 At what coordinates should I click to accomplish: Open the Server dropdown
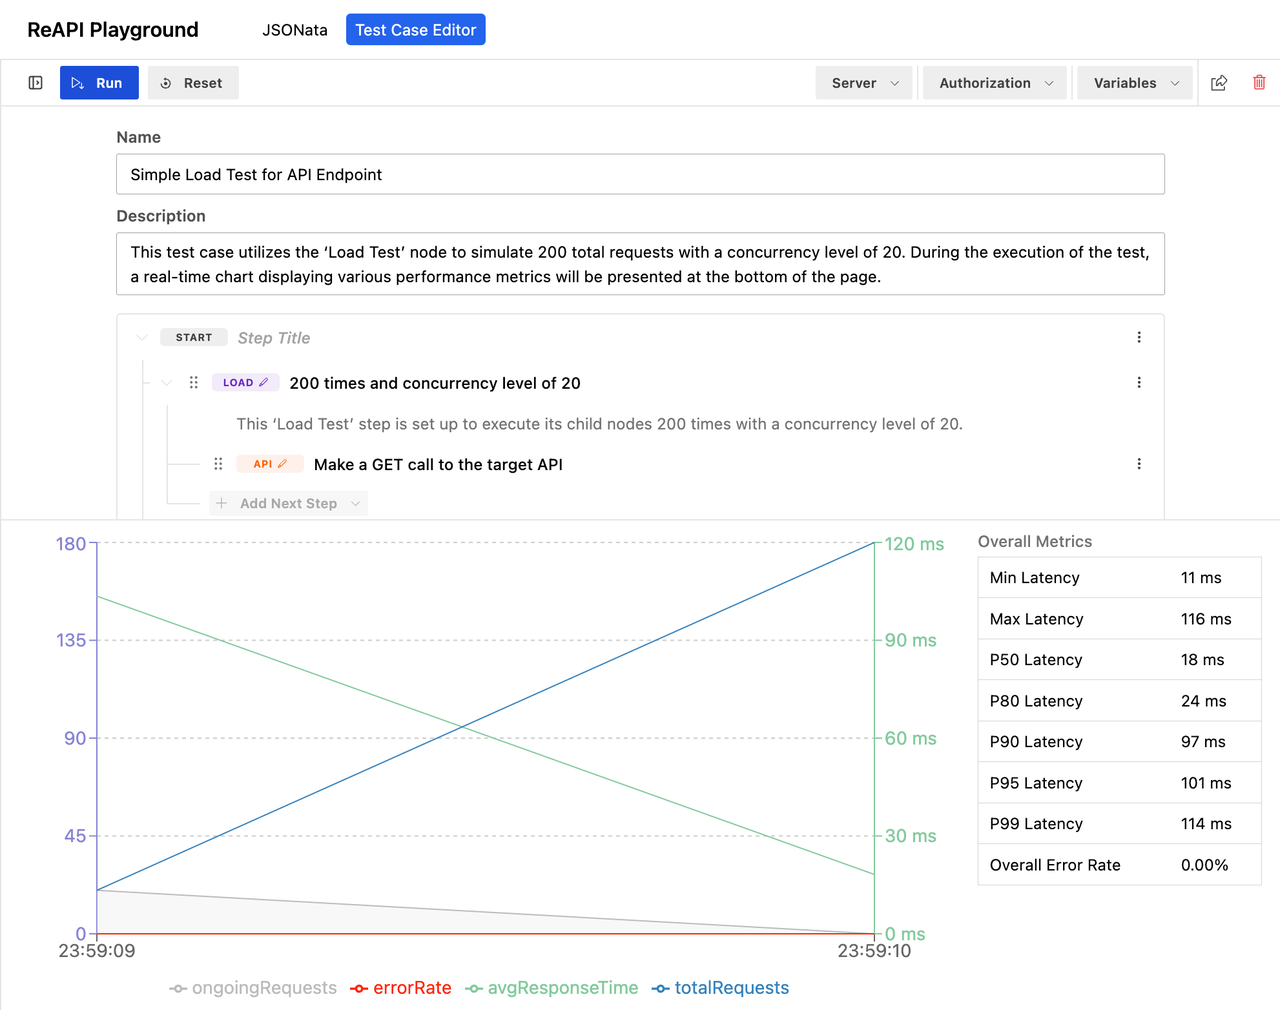865,83
